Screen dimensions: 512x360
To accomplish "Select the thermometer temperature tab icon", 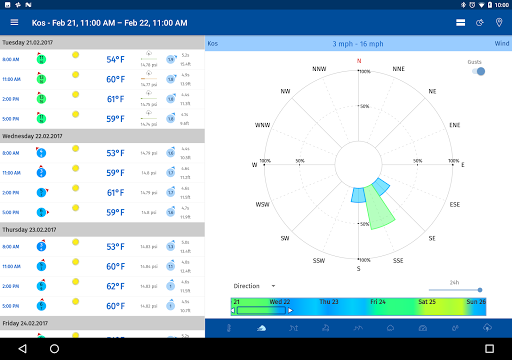I will pos(229,328).
